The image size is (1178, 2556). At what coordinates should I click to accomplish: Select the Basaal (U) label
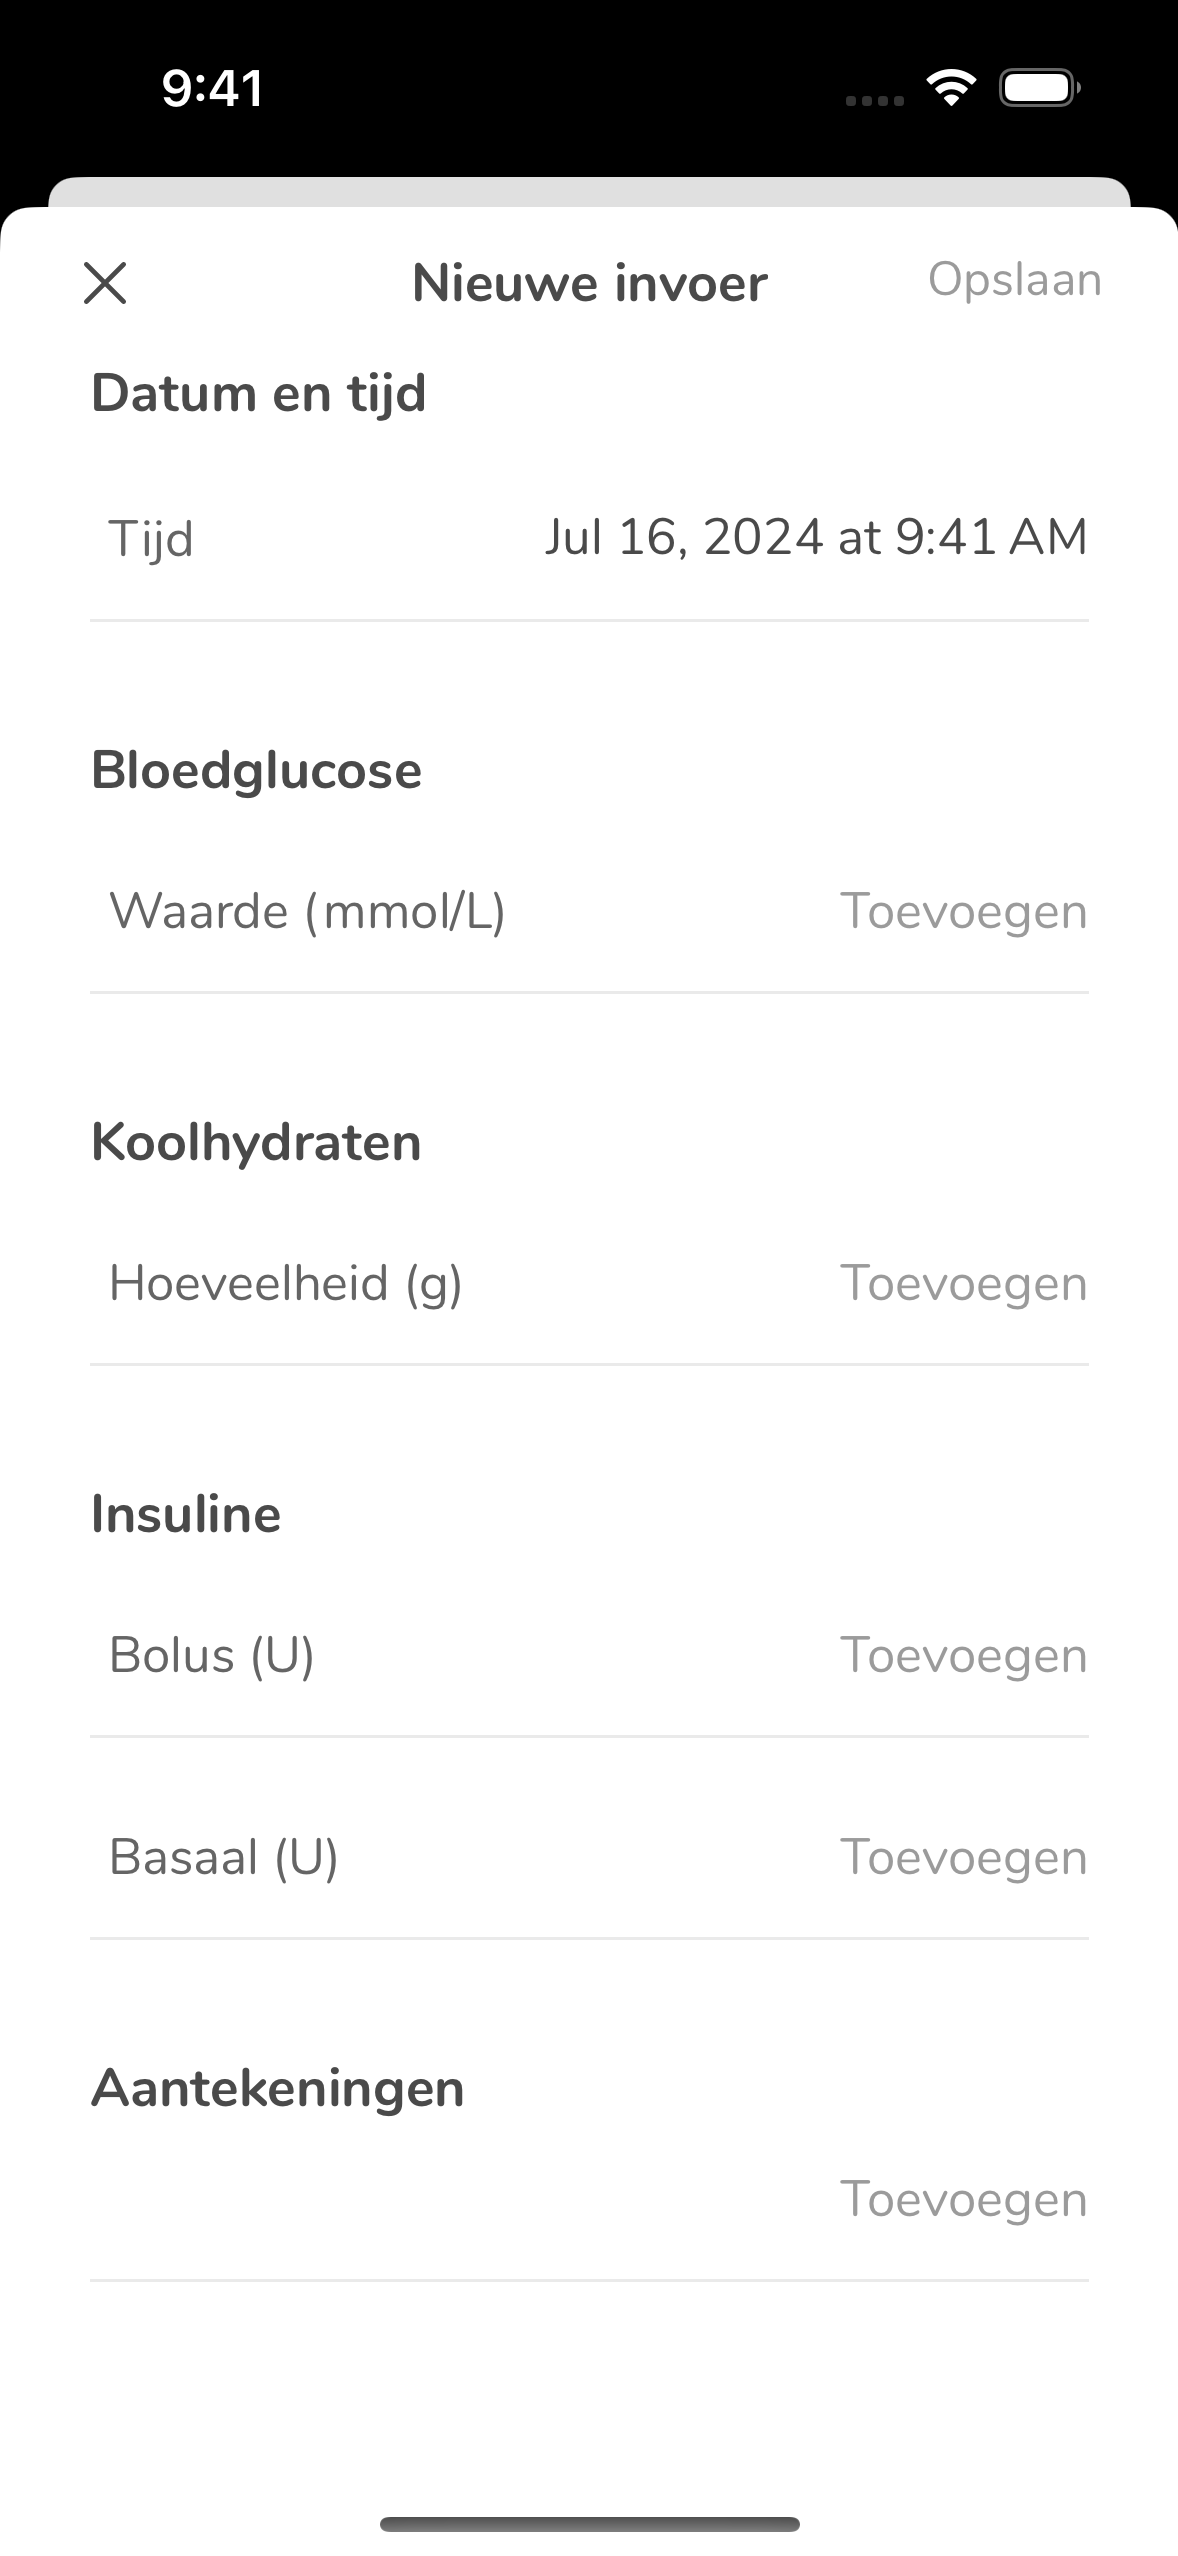pyautogui.click(x=224, y=1858)
